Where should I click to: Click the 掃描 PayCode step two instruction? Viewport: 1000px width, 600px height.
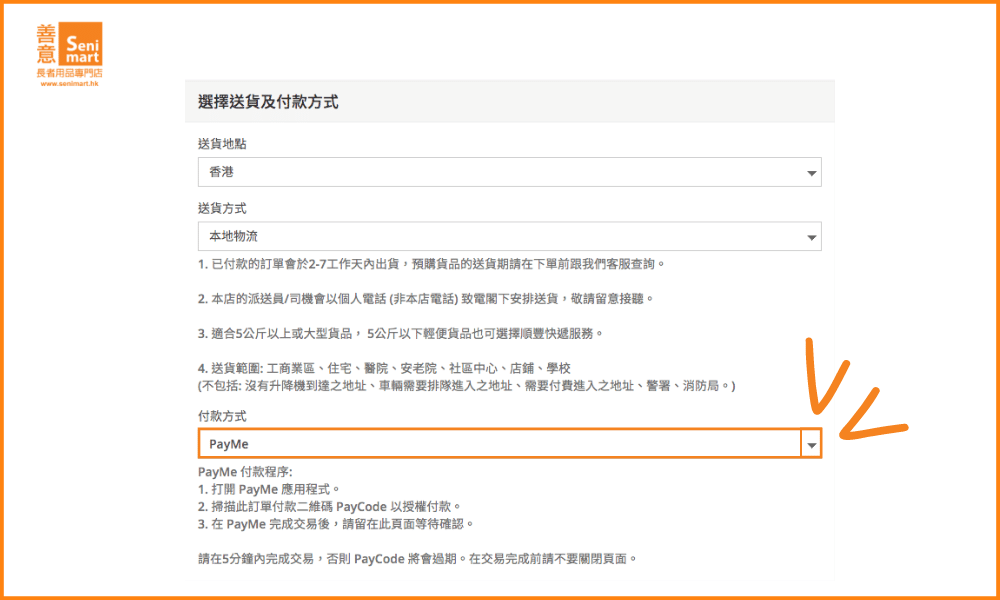click(330, 506)
